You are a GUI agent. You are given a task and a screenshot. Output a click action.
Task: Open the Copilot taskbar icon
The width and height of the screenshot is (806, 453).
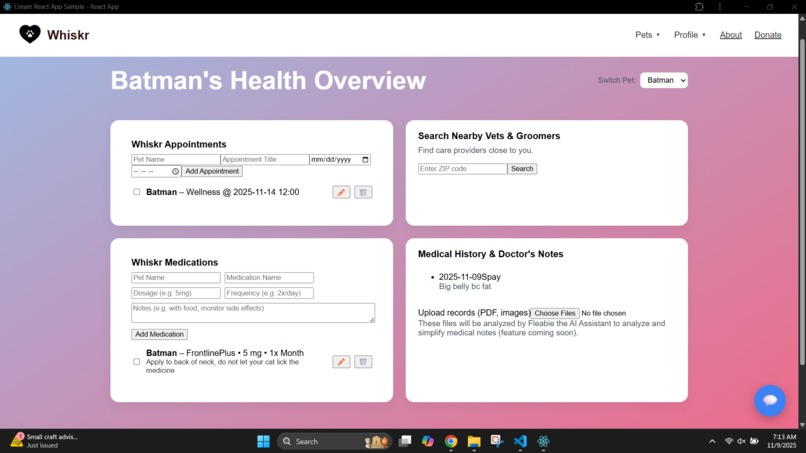click(x=428, y=441)
